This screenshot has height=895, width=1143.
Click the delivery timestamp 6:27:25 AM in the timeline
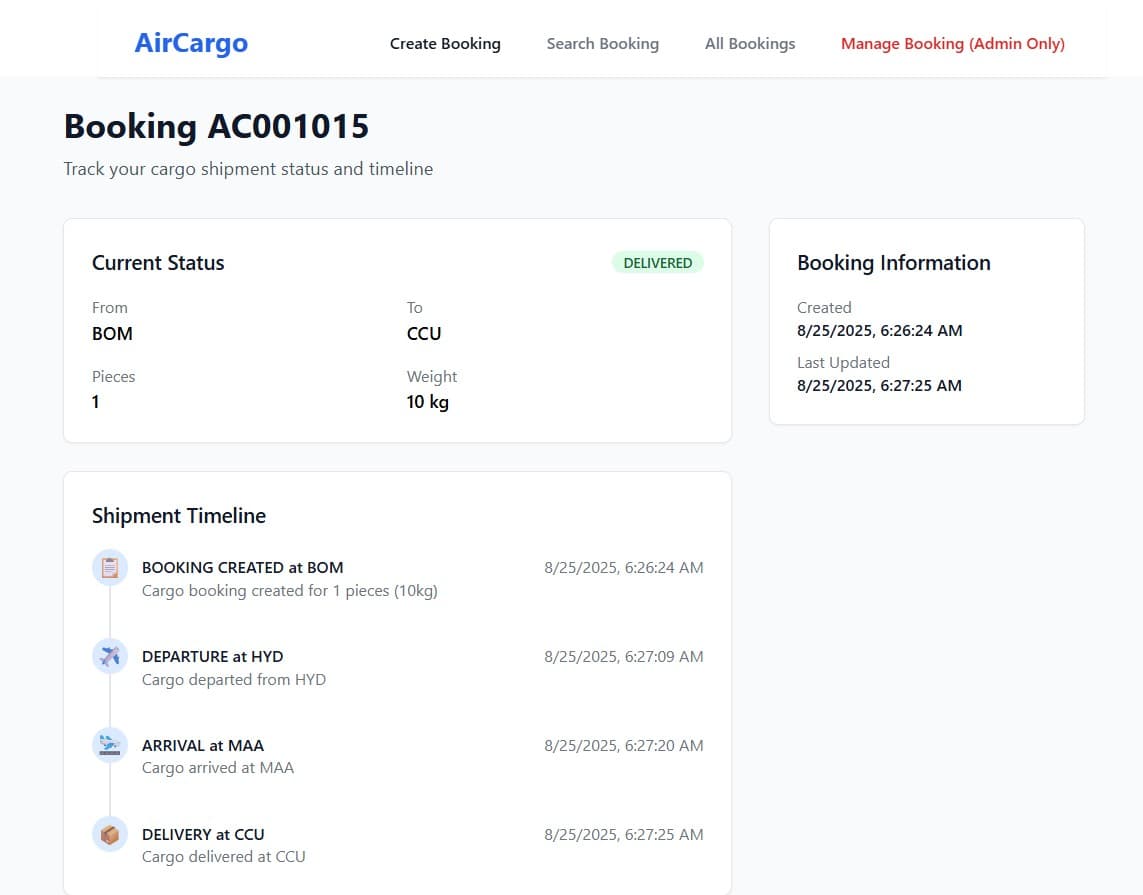[624, 835]
